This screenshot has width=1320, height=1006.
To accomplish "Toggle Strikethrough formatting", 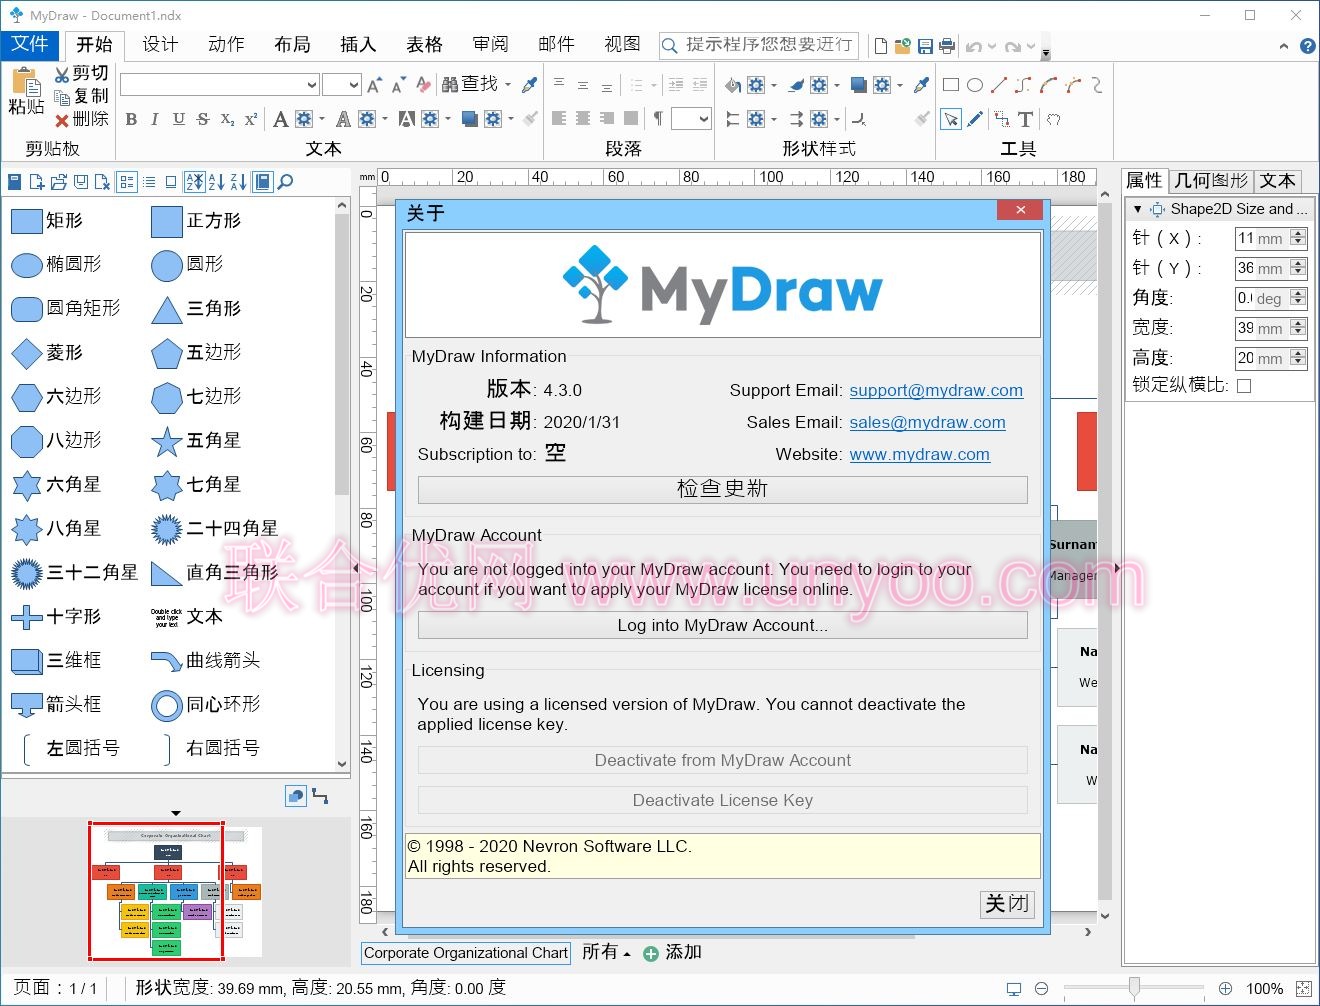I will (203, 119).
